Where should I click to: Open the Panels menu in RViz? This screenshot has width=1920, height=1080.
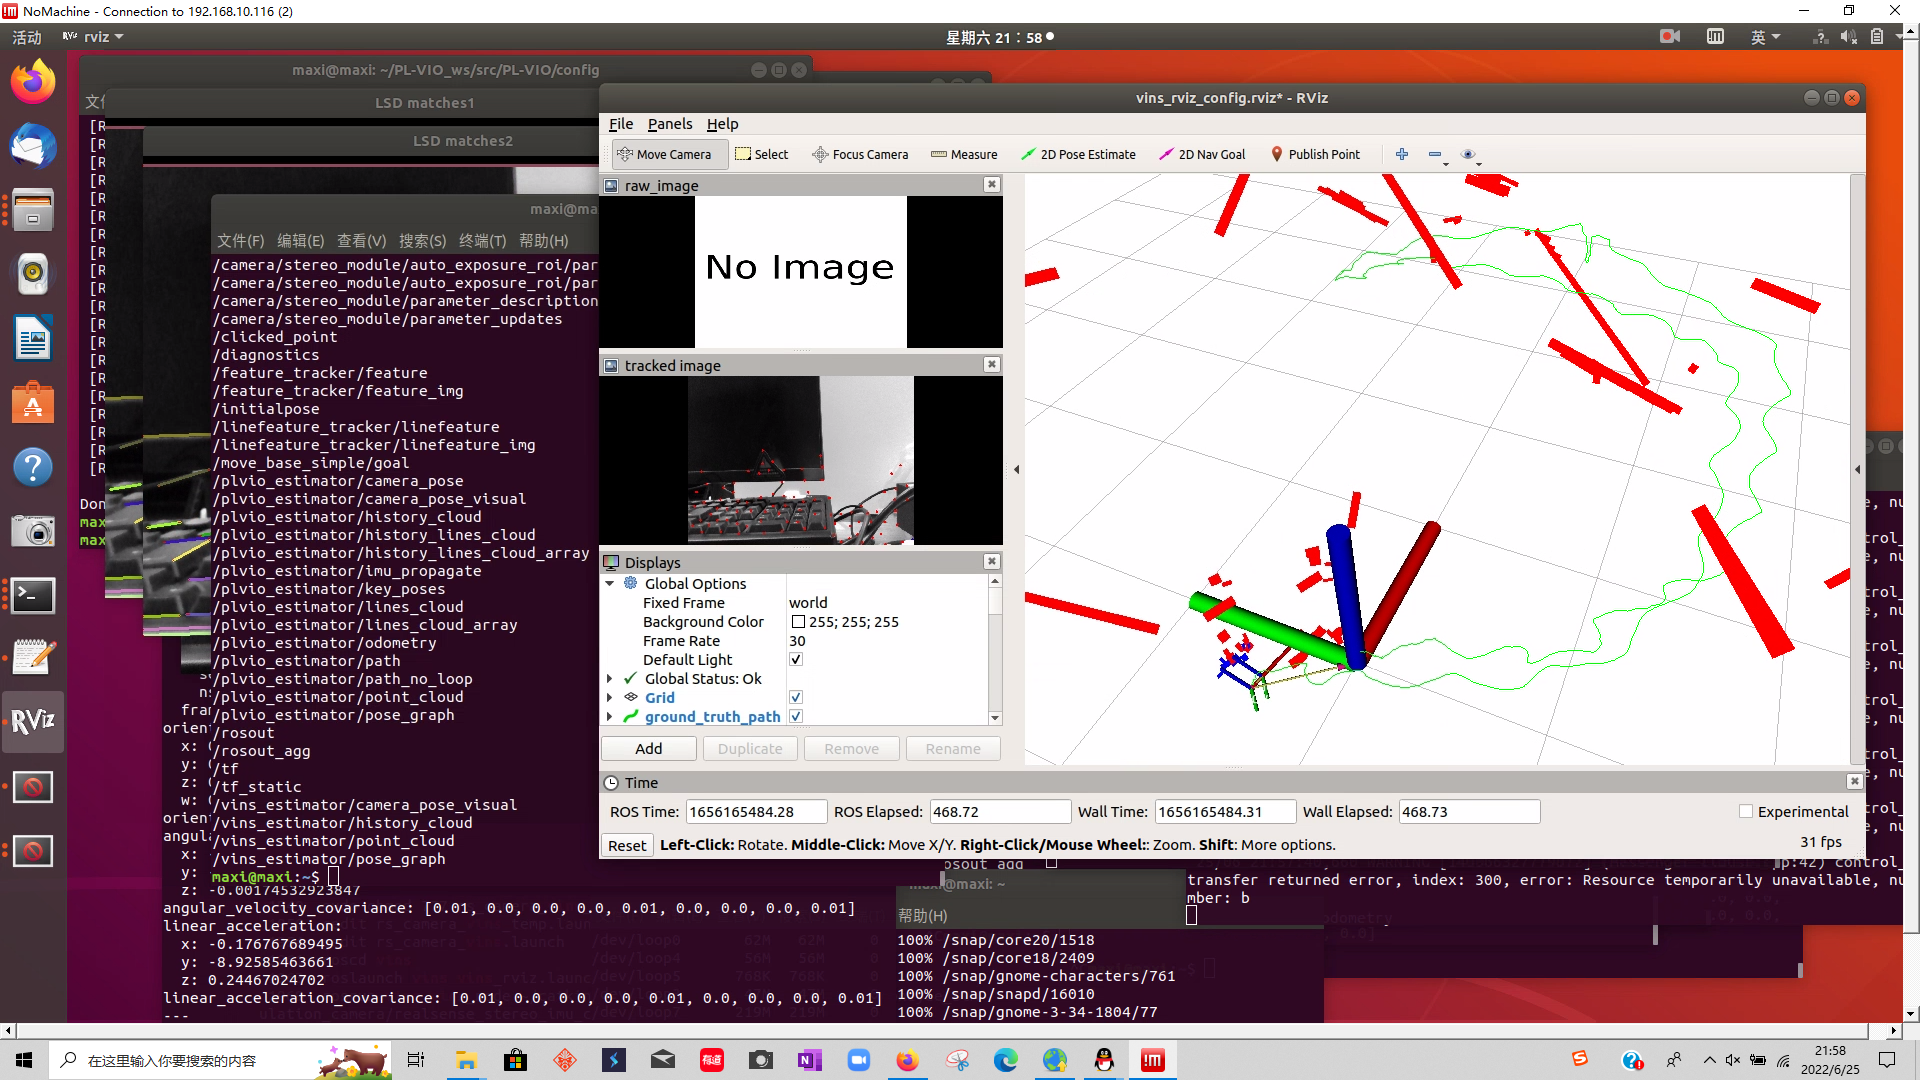670,124
